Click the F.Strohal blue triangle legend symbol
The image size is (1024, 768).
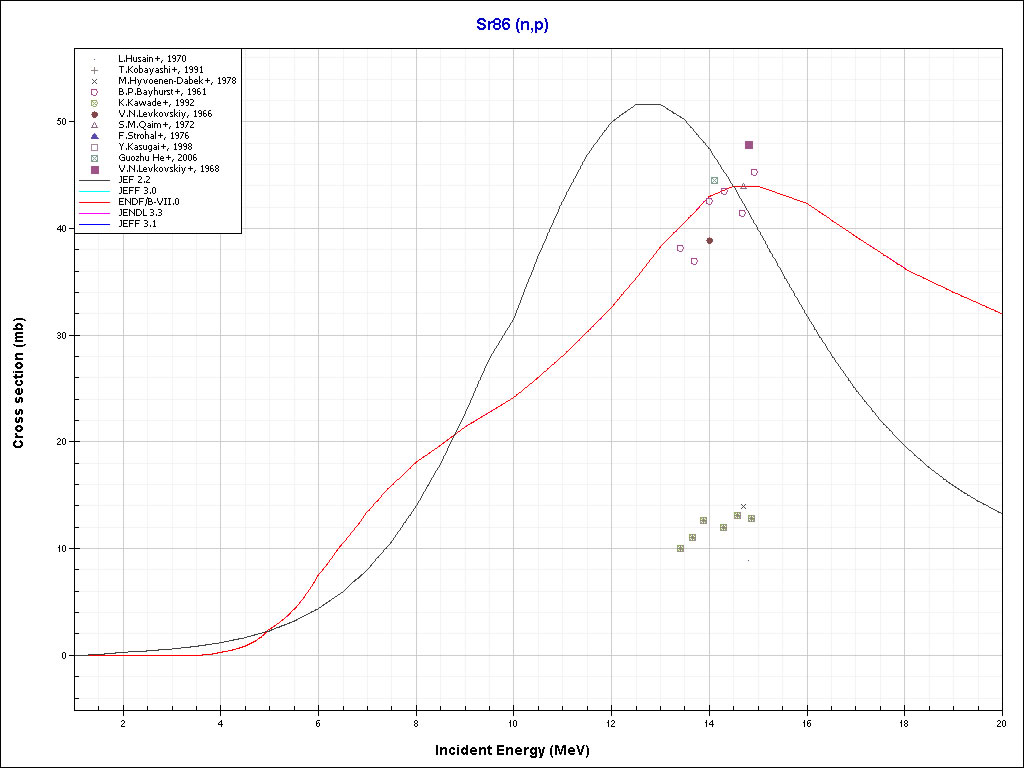[x=94, y=136]
